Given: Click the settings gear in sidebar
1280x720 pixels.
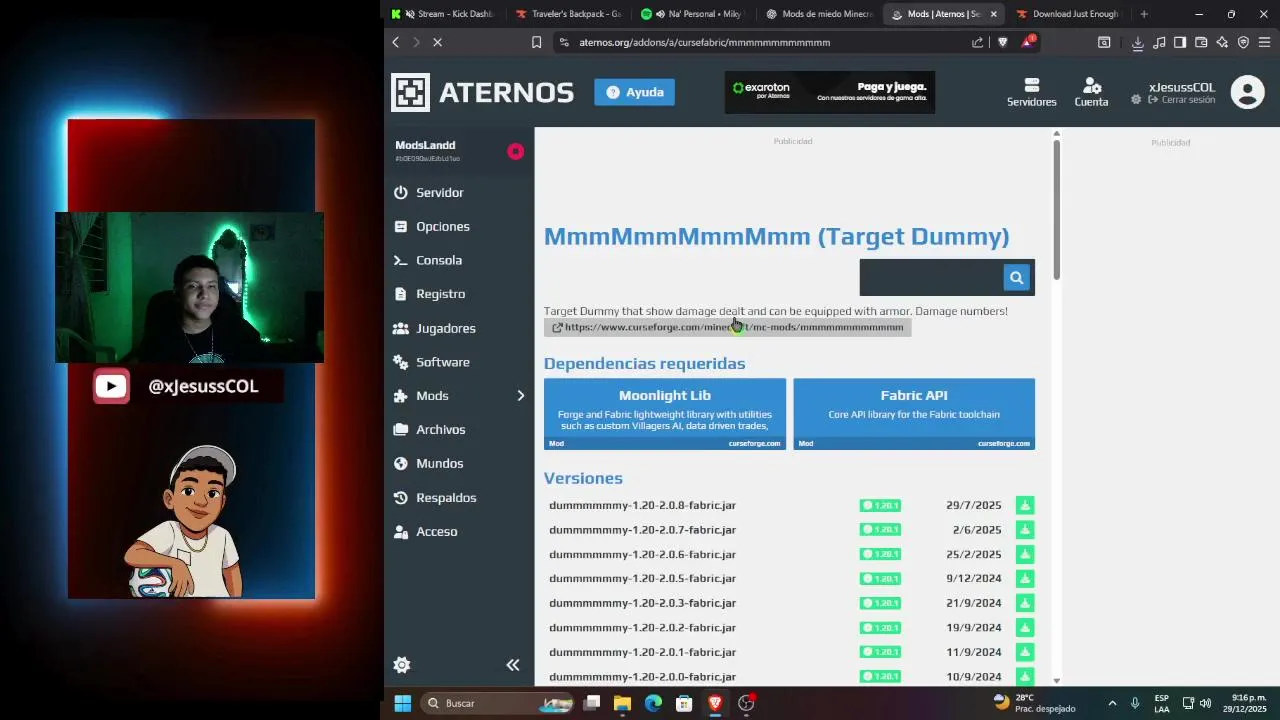Looking at the screenshot, I should pyautogui.click(x=402, y=665).
